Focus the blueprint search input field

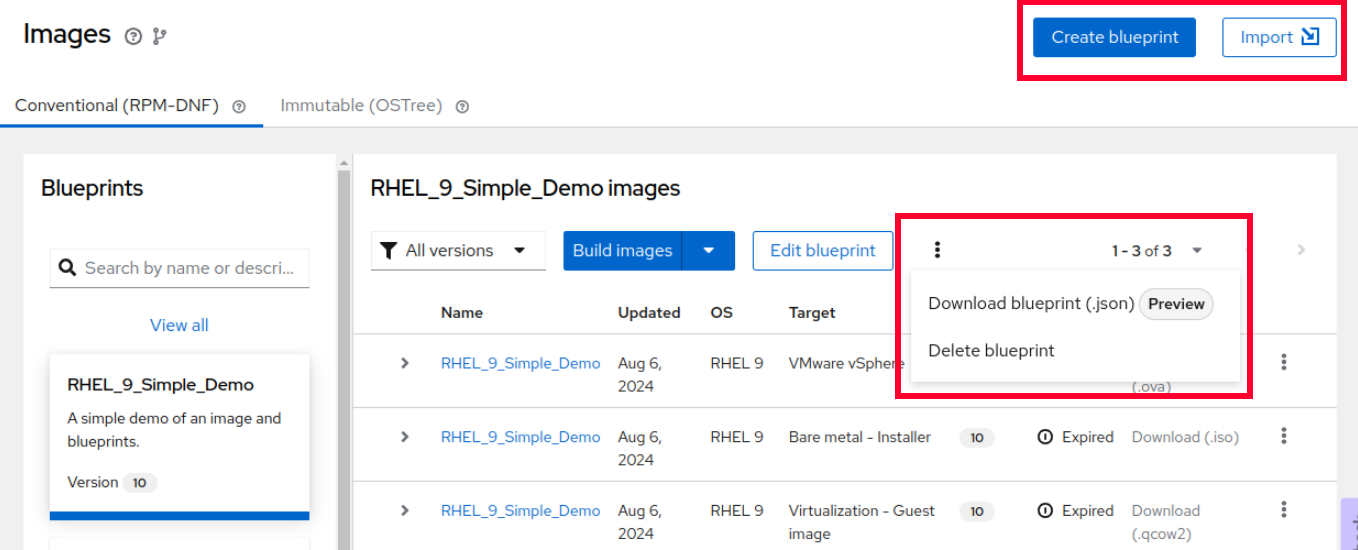tap(192, 268)
